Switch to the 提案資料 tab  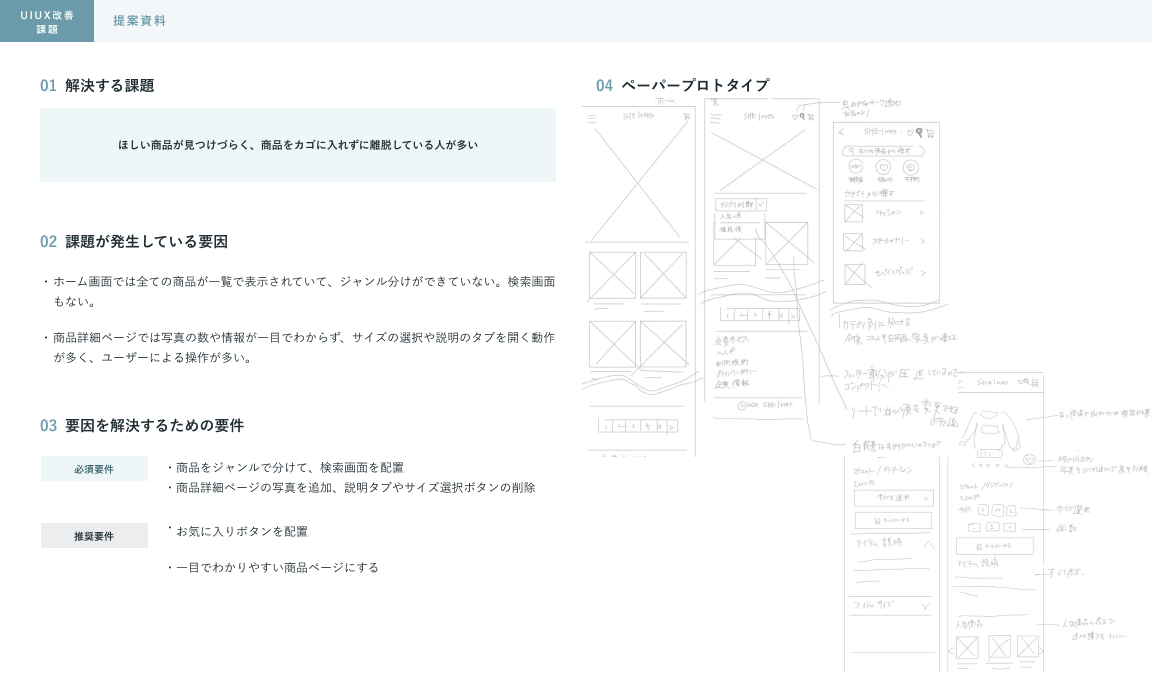point(139,21)
